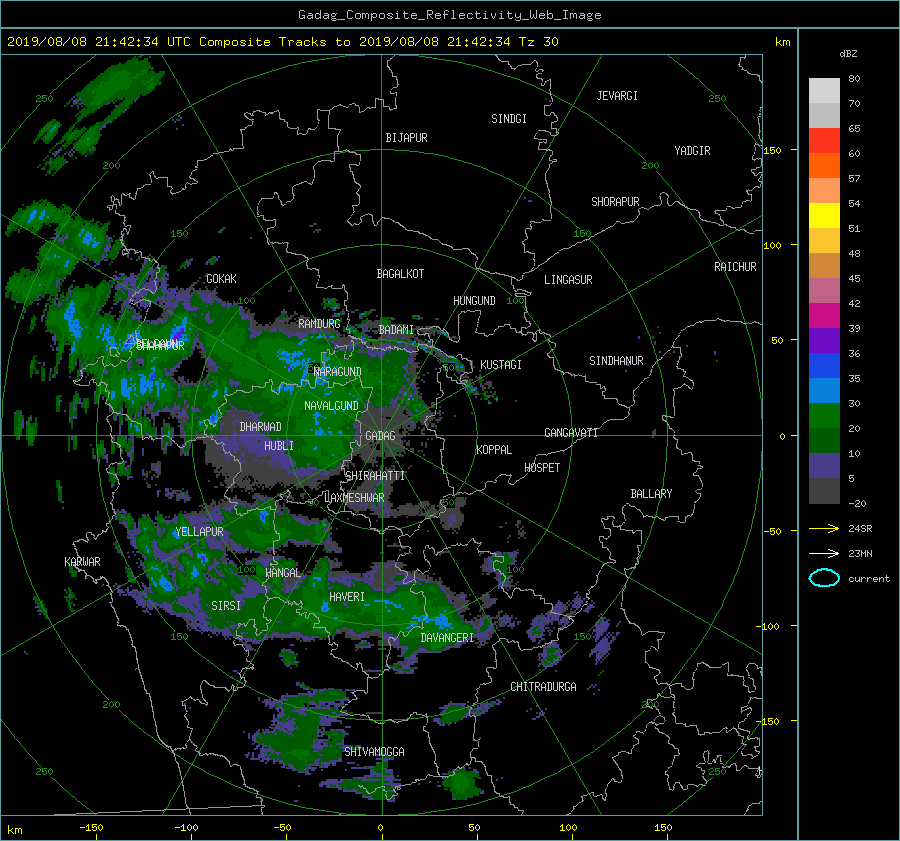Click the SHIVAMOGGA city label
The width and height of the screenshot is (900, 841).
[x=374, y=752]
